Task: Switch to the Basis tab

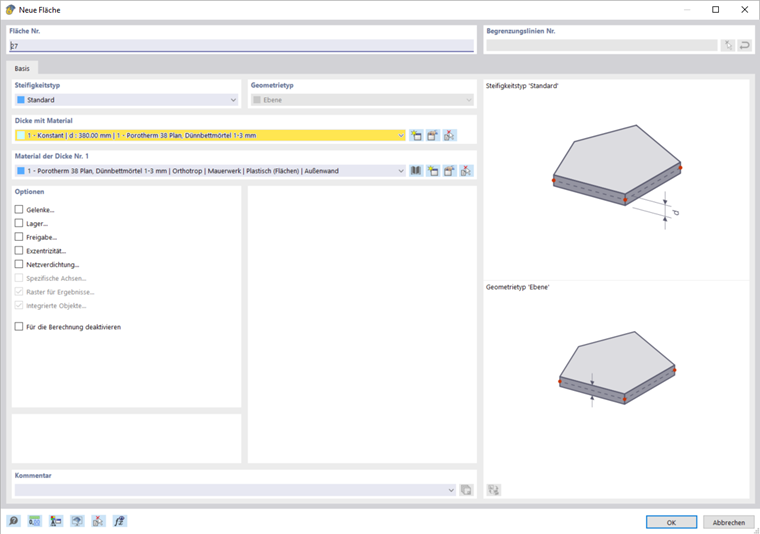Action: 22,68
